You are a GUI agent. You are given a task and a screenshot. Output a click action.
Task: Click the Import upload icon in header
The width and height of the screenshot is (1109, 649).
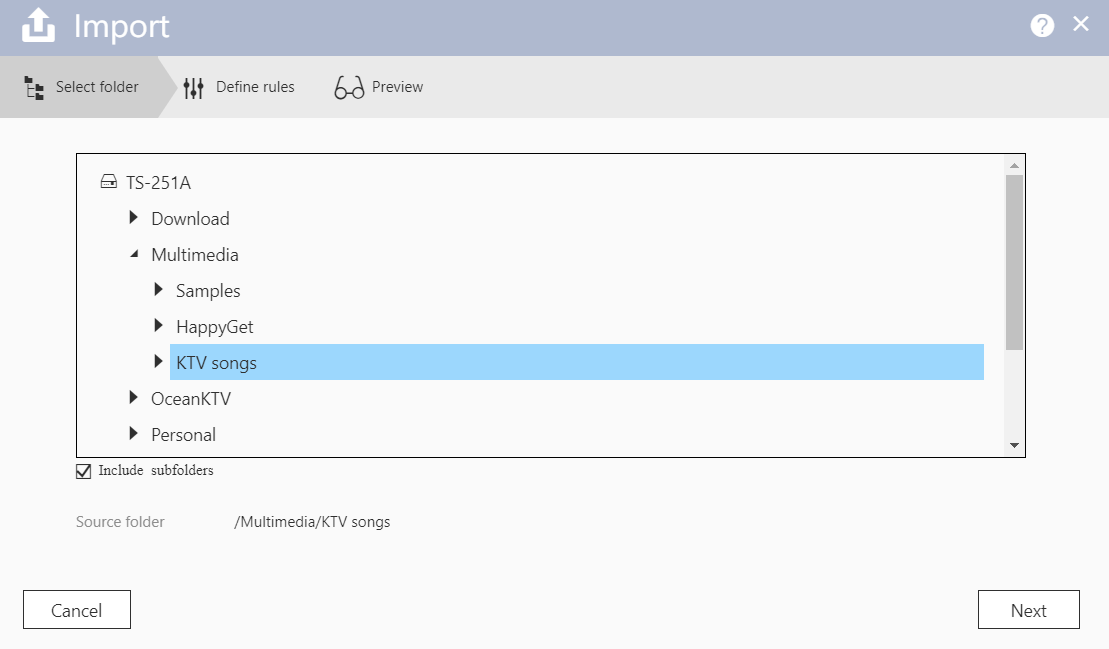[x=39, y=27]
